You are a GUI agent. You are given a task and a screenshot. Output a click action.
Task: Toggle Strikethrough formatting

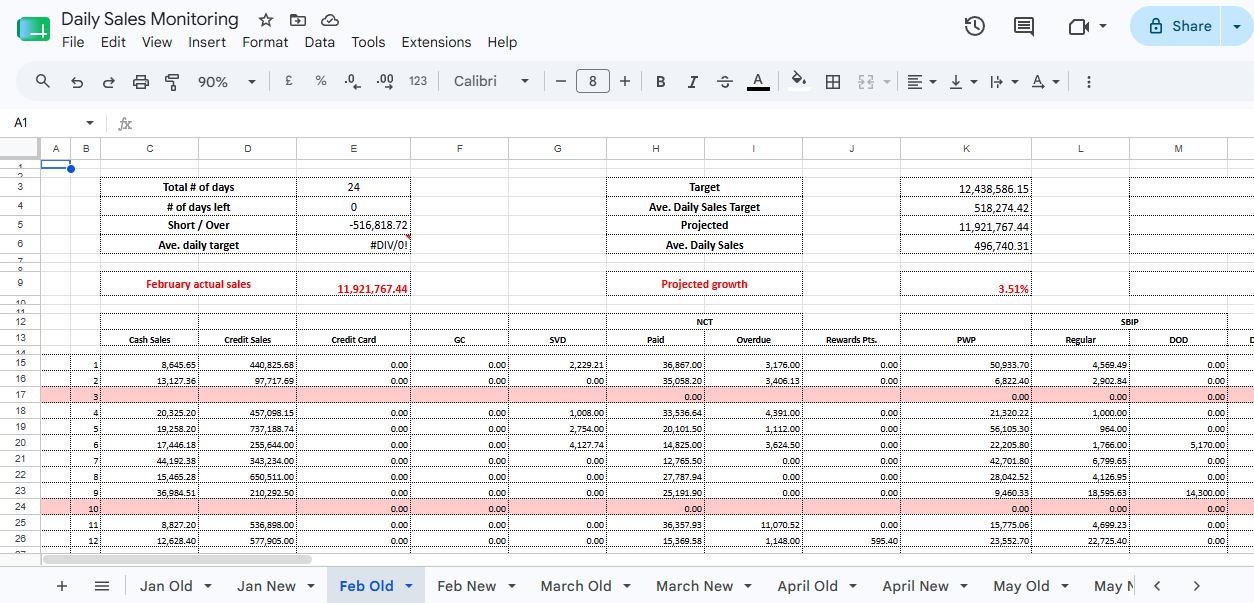point(725,82)
